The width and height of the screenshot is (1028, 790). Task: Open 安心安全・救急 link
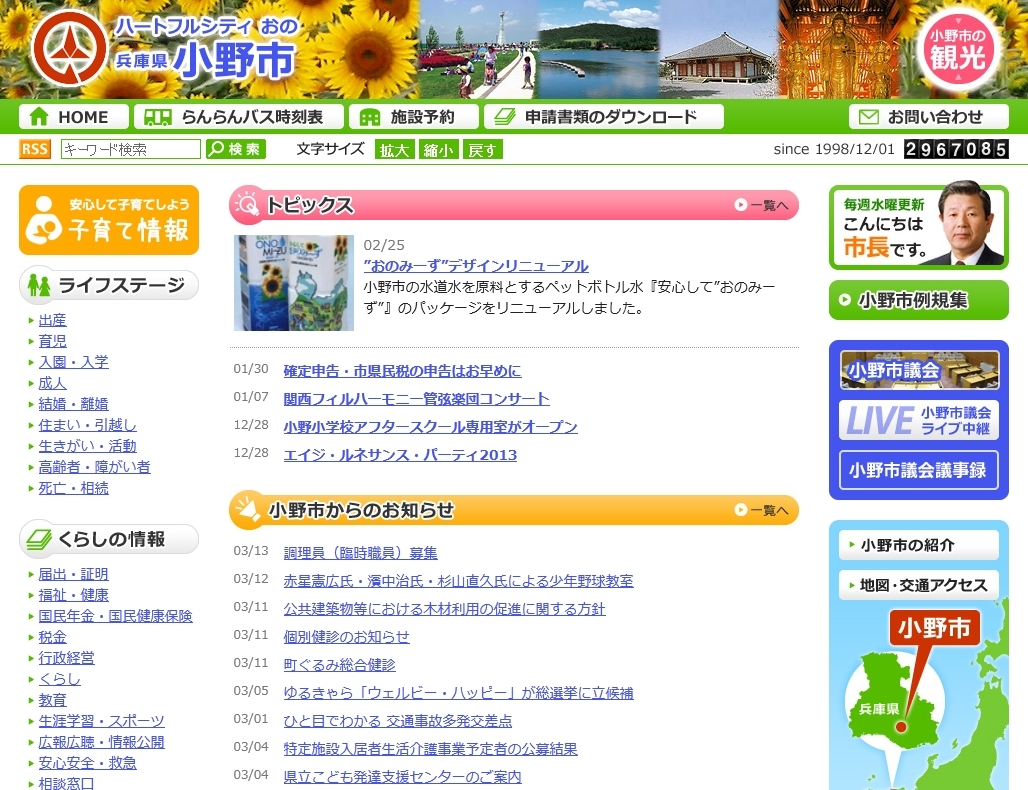point(87,763)
